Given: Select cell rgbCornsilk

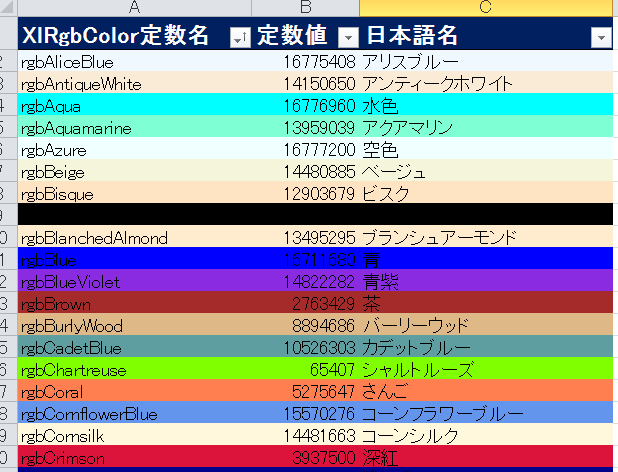Looking at the screenshot, I should tap(134, 435).
